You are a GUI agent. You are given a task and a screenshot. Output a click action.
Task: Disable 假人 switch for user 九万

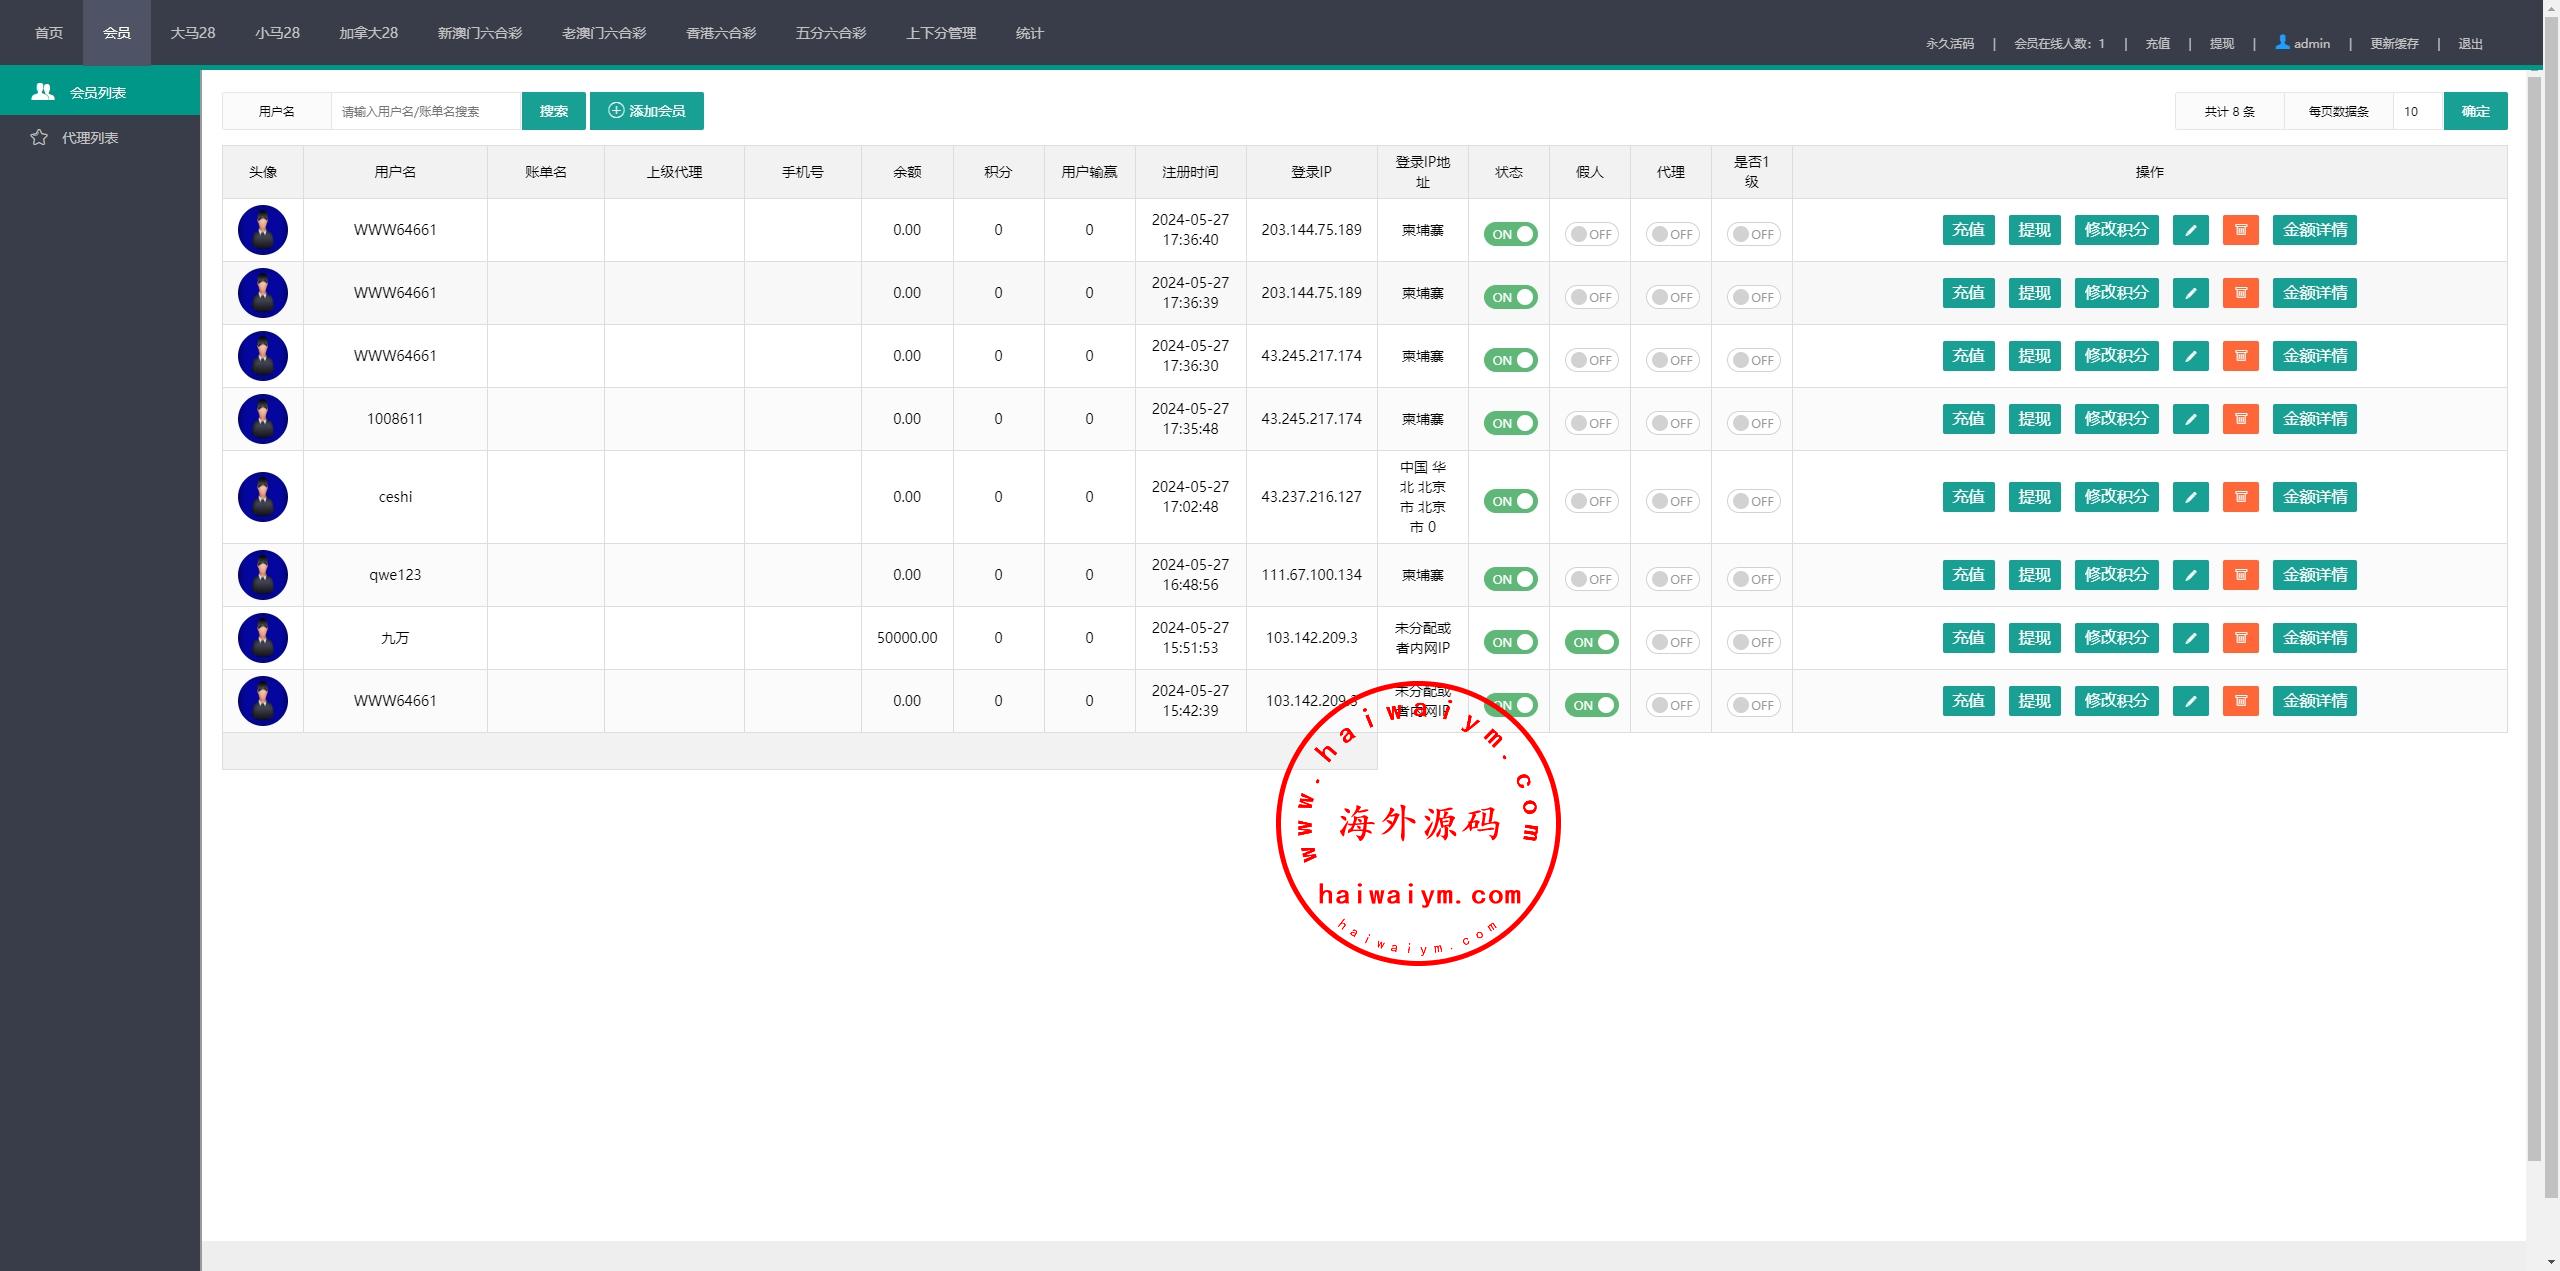[x=1591, y=642]
